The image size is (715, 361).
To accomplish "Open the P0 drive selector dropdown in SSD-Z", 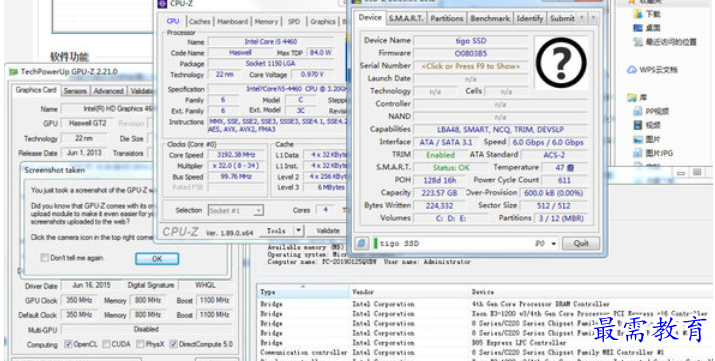I will pos(554,243).
